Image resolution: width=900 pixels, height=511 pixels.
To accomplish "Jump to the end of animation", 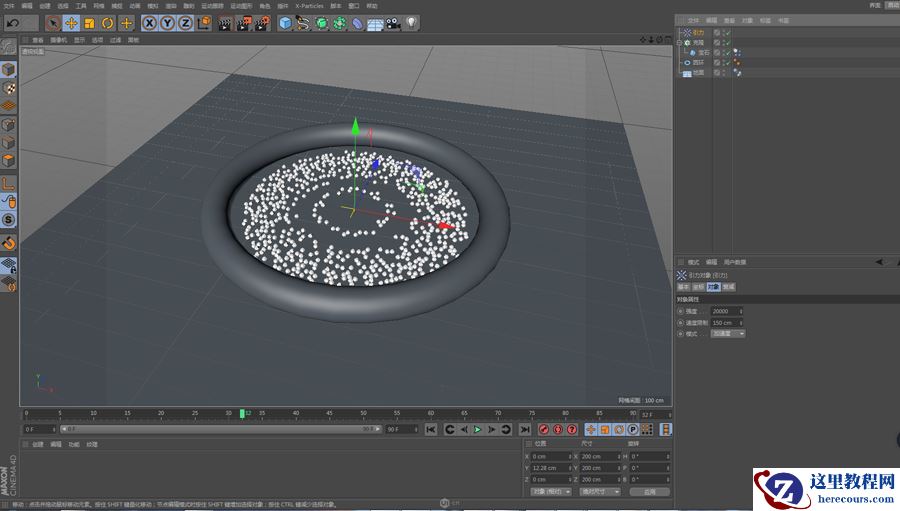I will click(x=525, y=429).
